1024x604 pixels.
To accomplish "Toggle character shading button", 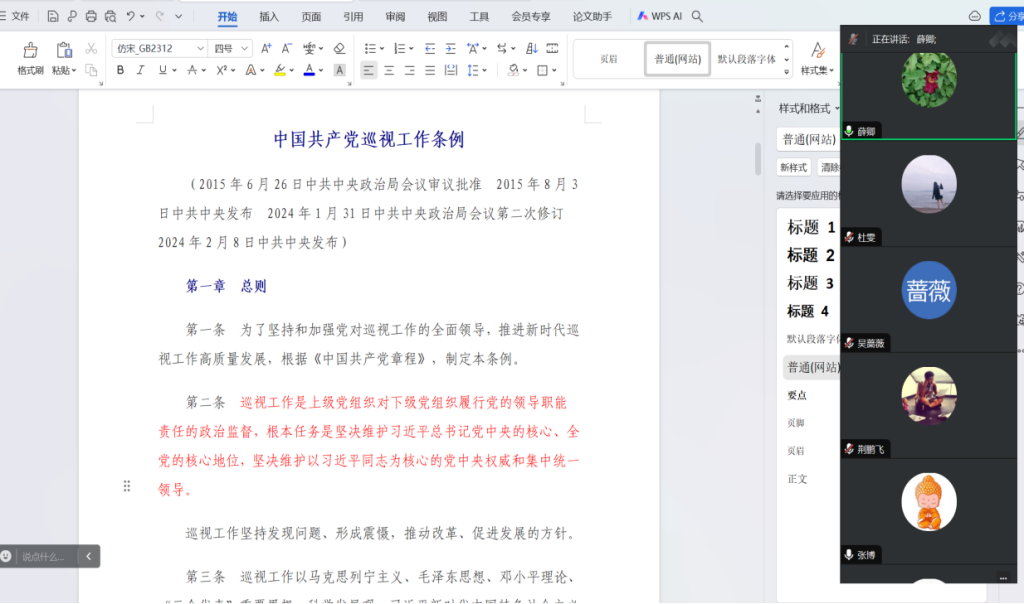I will pyautogui.click(x=339, y=70).
